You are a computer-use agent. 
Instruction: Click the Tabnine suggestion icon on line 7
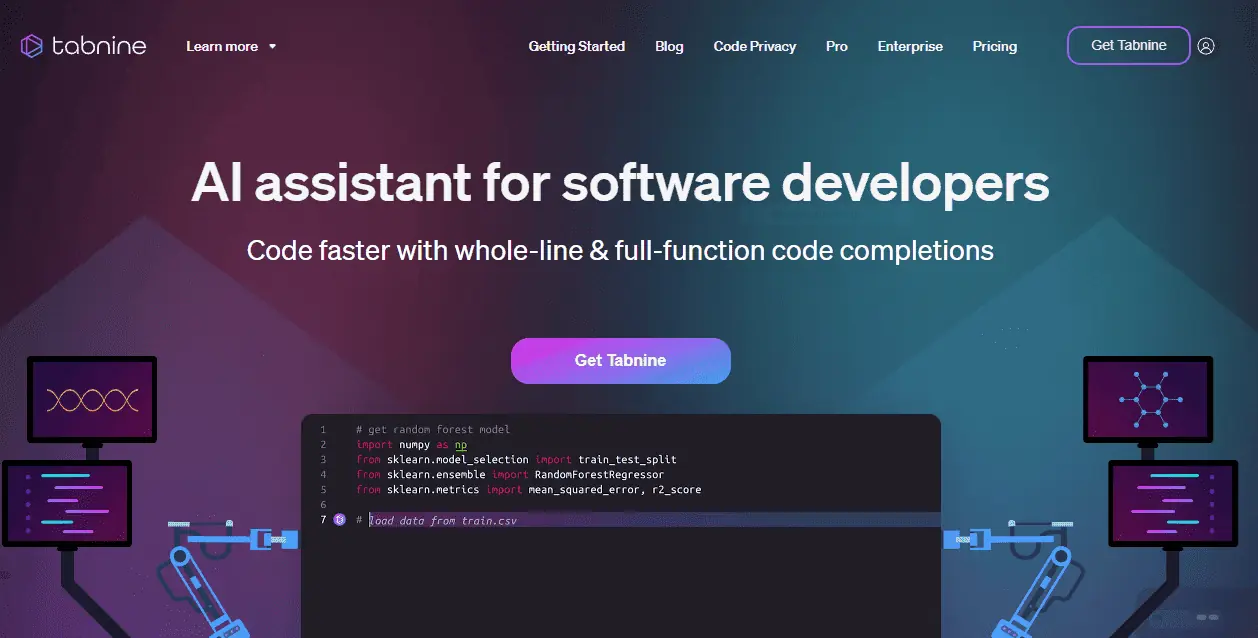coord(339,520)
